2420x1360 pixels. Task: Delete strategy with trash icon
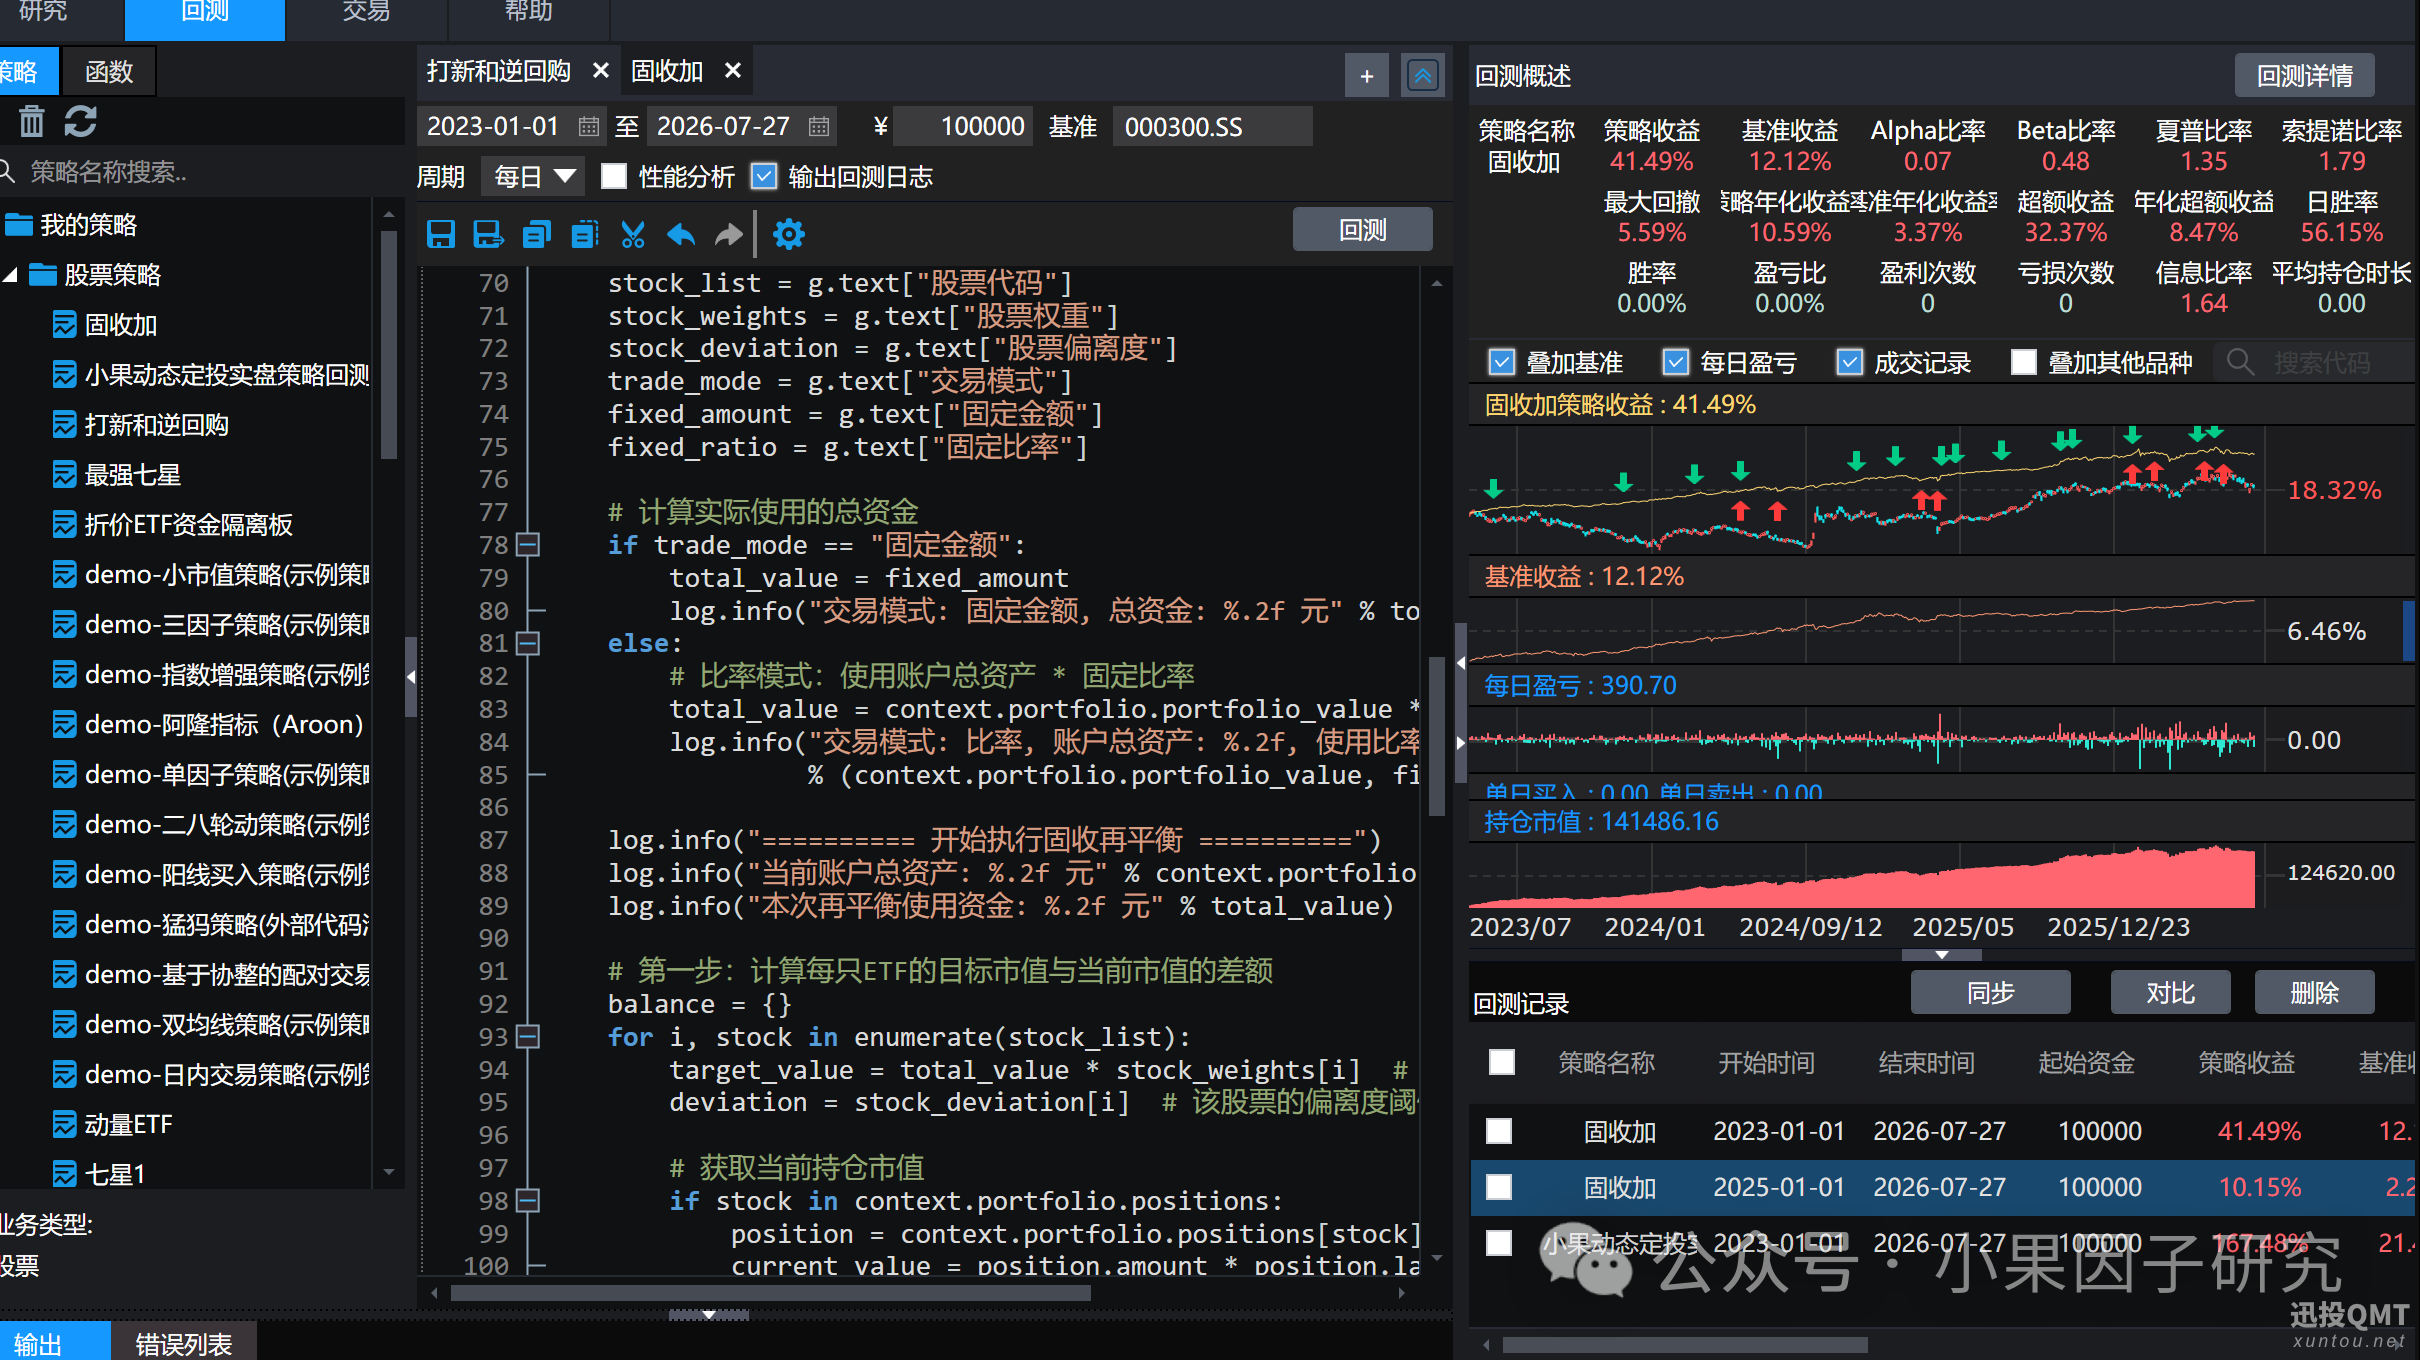(x=32, y=122)
